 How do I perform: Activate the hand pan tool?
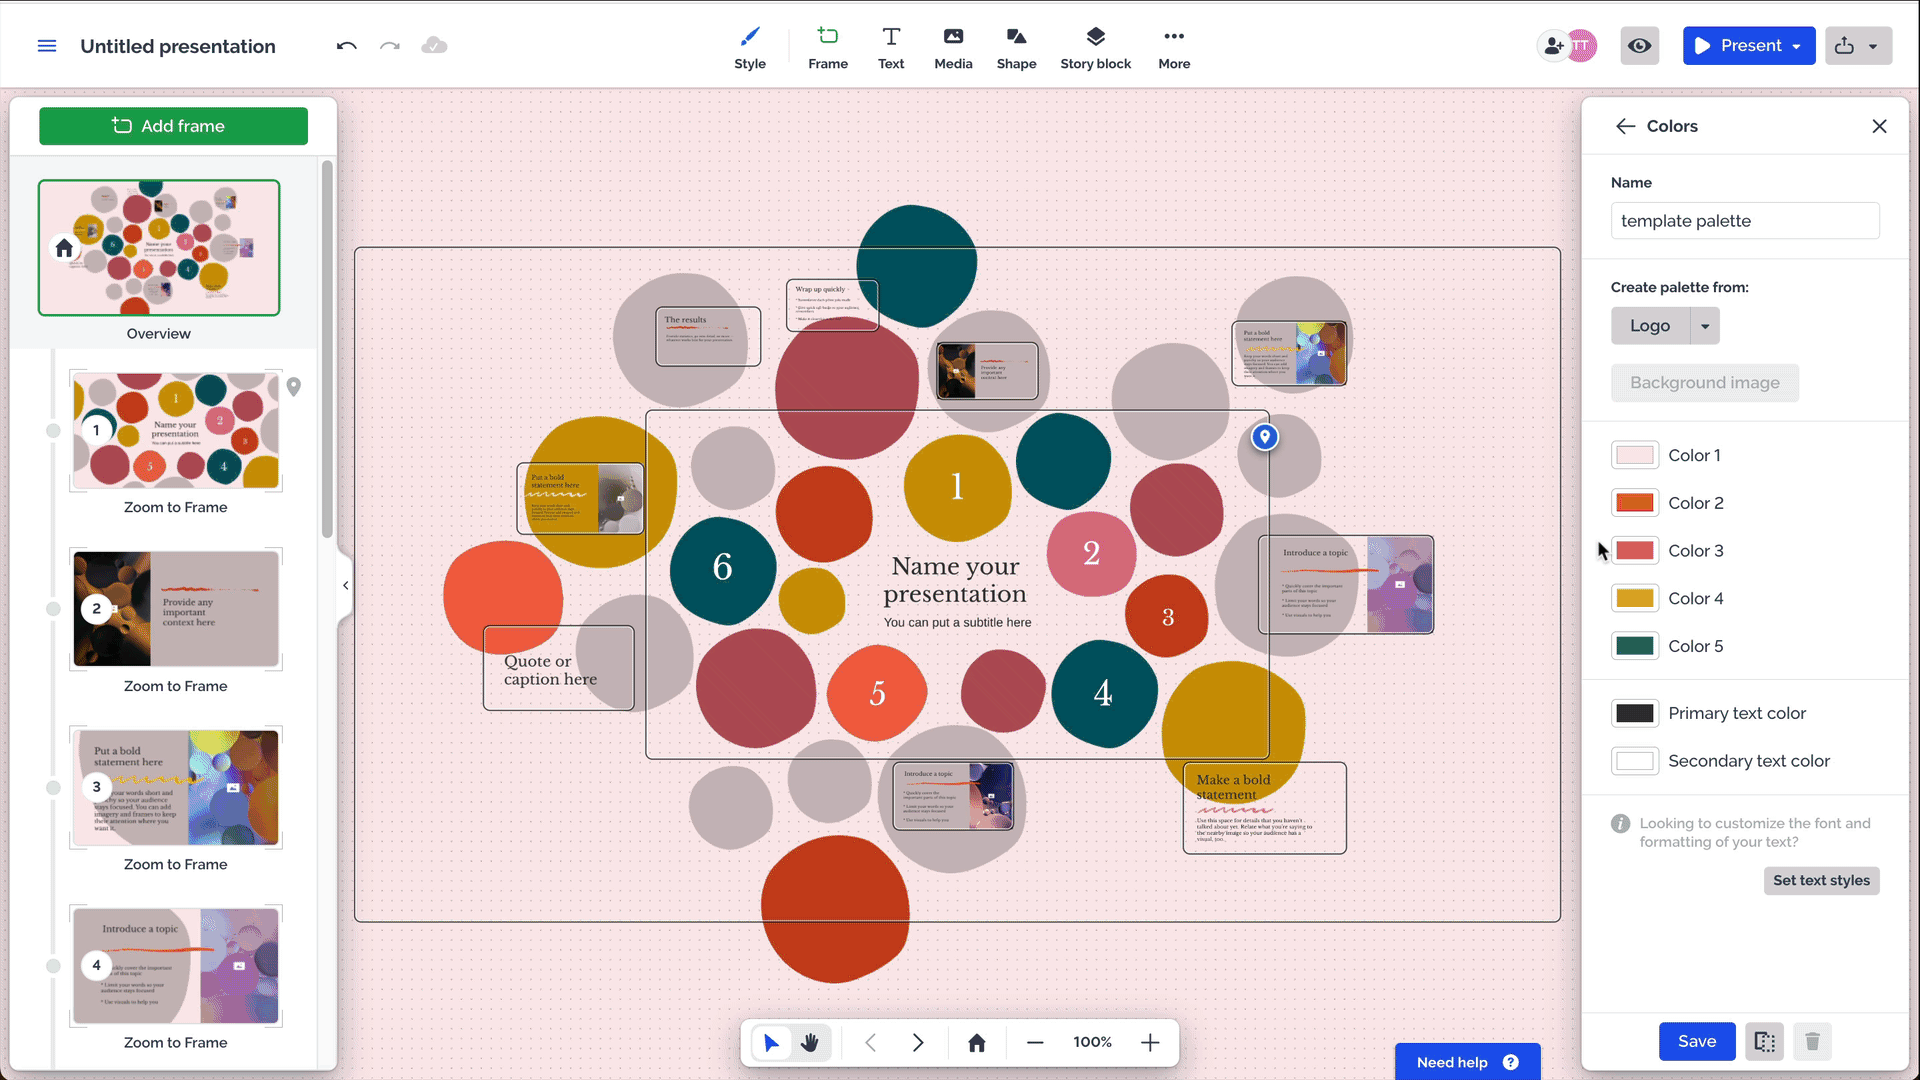[x=810, y=1043]
